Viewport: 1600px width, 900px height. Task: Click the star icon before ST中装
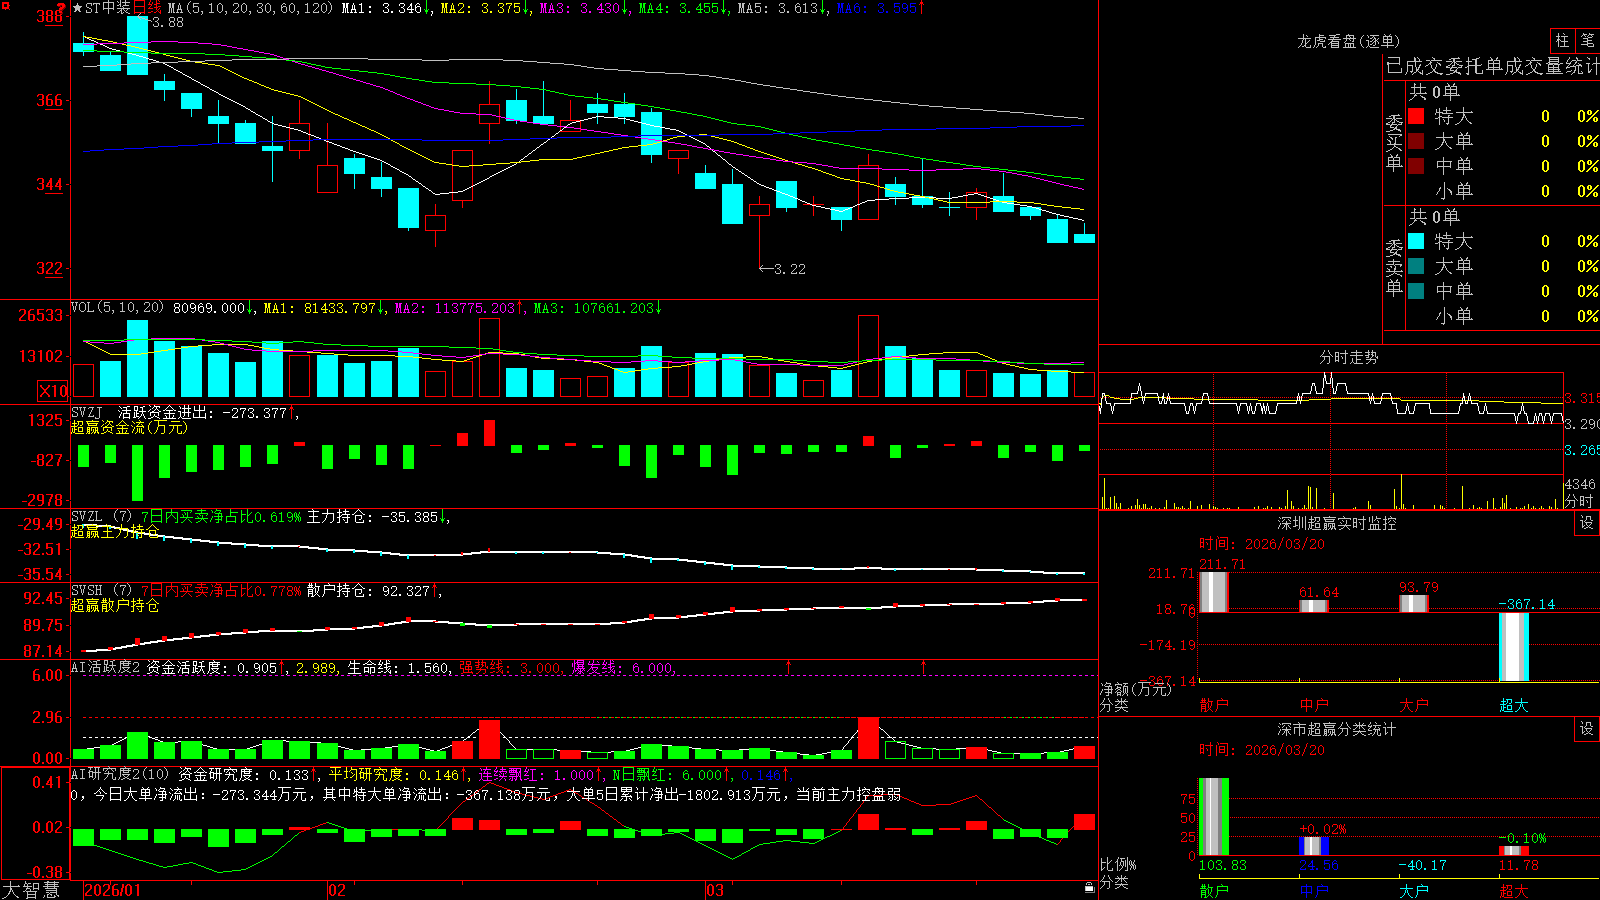click(78, 8)
